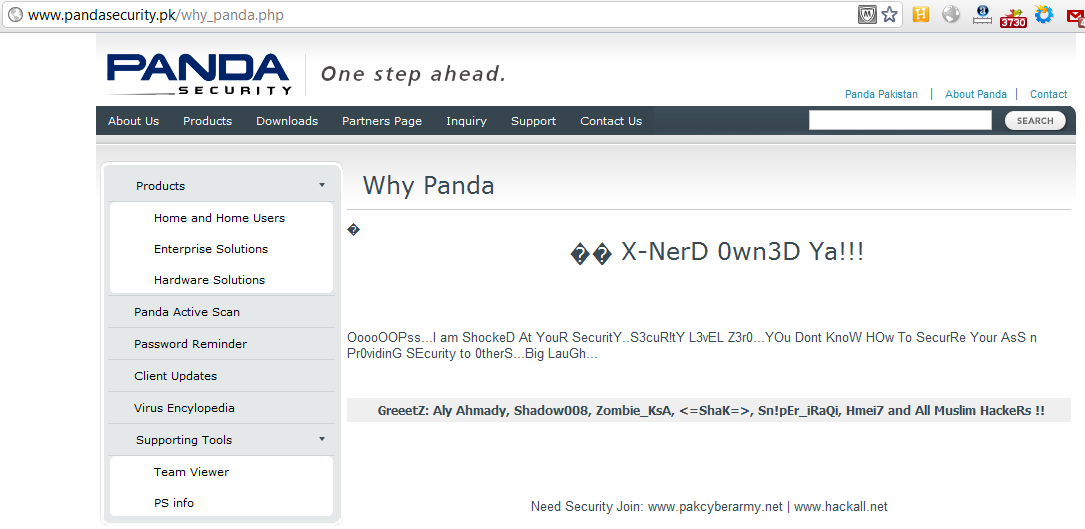Go to Downloads navigation item
Screen dimensions: 1085x529
pos(287,121)
